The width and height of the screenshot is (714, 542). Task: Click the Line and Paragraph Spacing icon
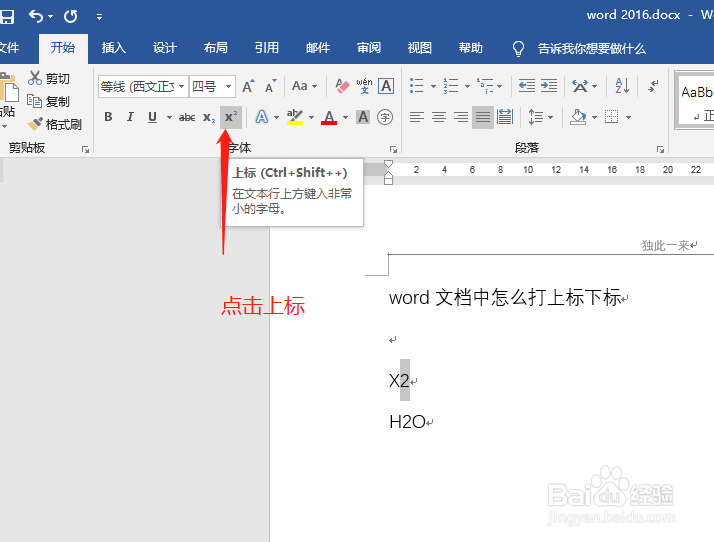point(536,117)
